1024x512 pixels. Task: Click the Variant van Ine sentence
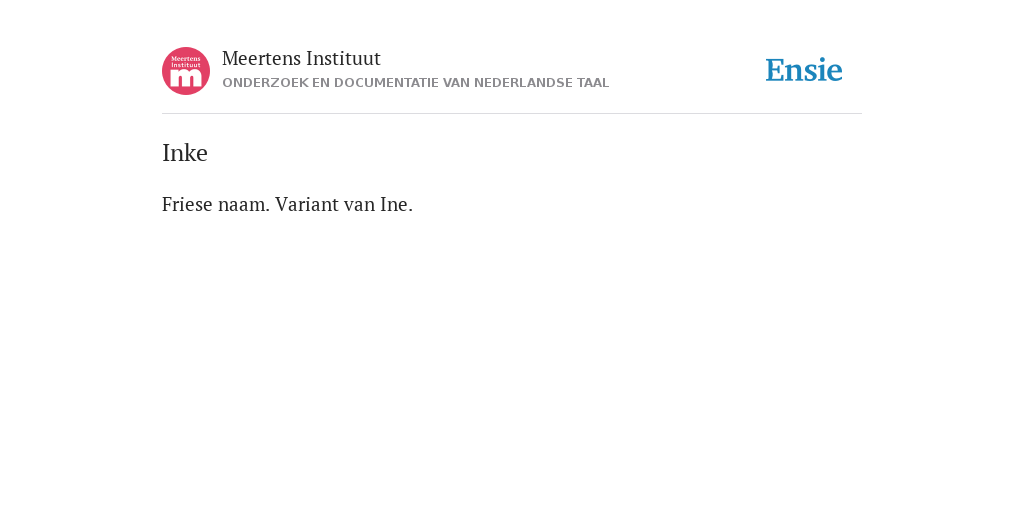pos(344,204)
